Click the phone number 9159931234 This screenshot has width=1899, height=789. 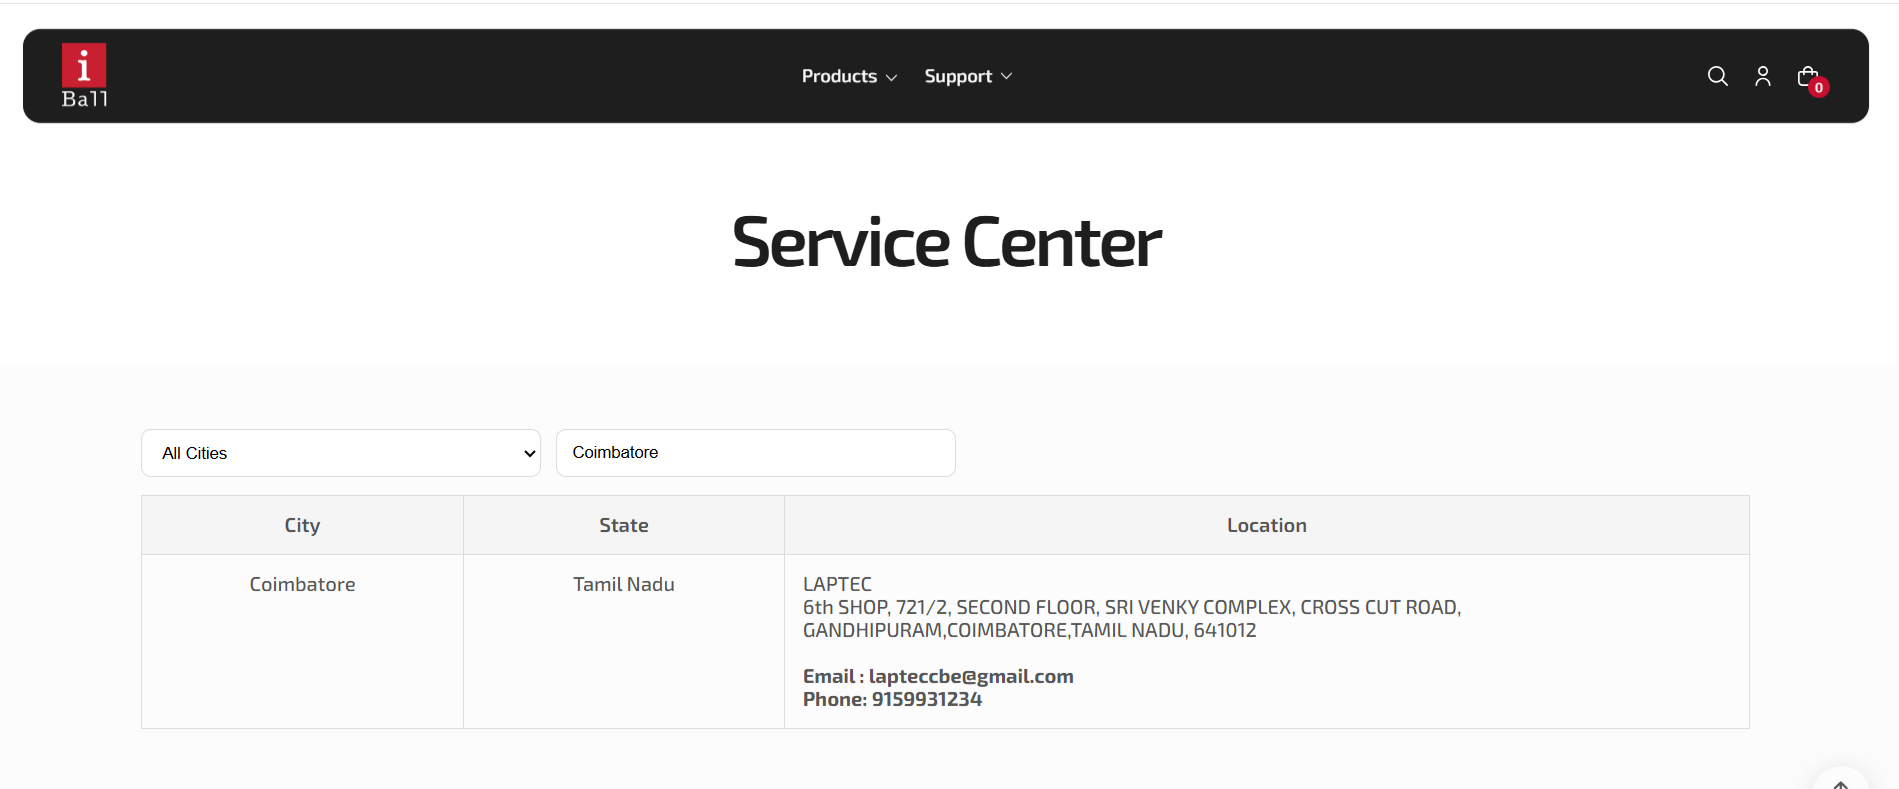pyautogui.click(x=927, y=699)
